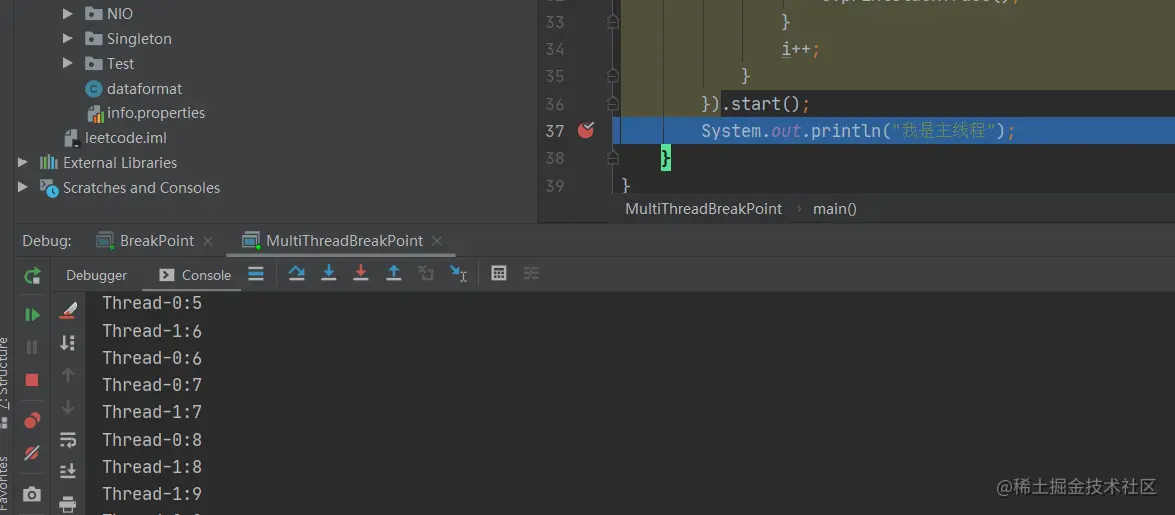
Task: Step over the current line
Action: pos(297,274)
